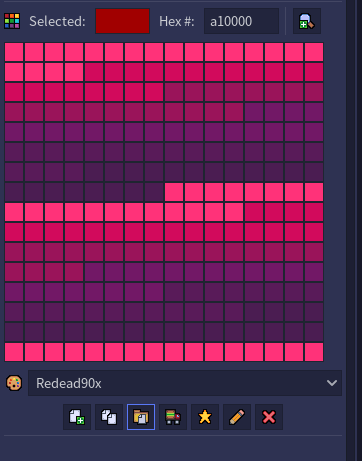Select the last bright pink swatch in second row
Image resolution: width=362 pixels, height=461 pixels.
[x=74, y=72]
